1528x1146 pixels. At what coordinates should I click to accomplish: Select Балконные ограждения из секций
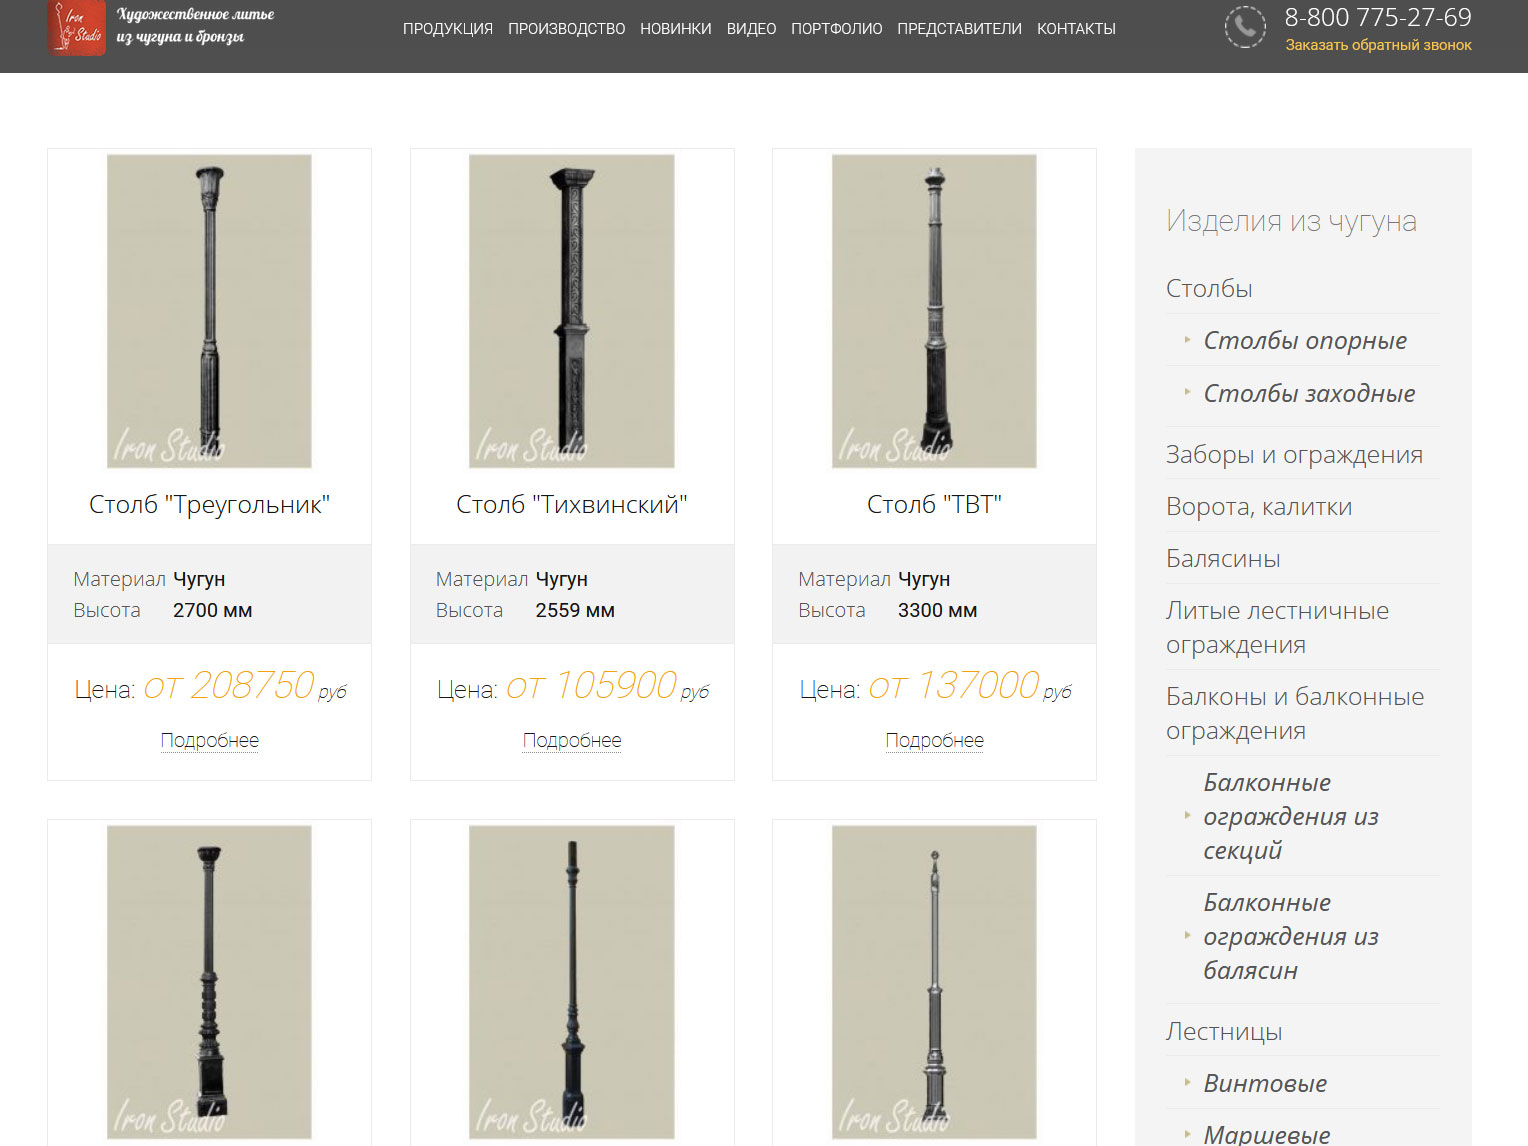[x=1291, y=816]
